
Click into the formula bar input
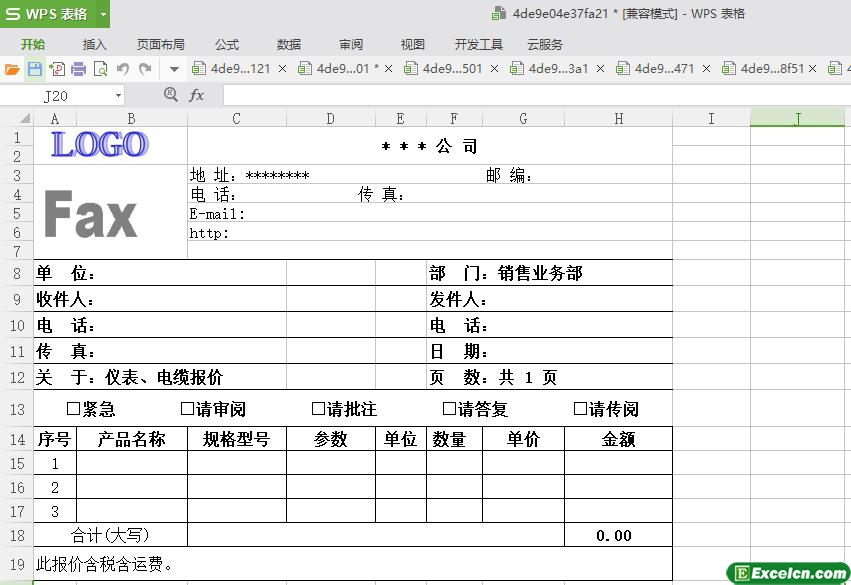coord(536,96)
